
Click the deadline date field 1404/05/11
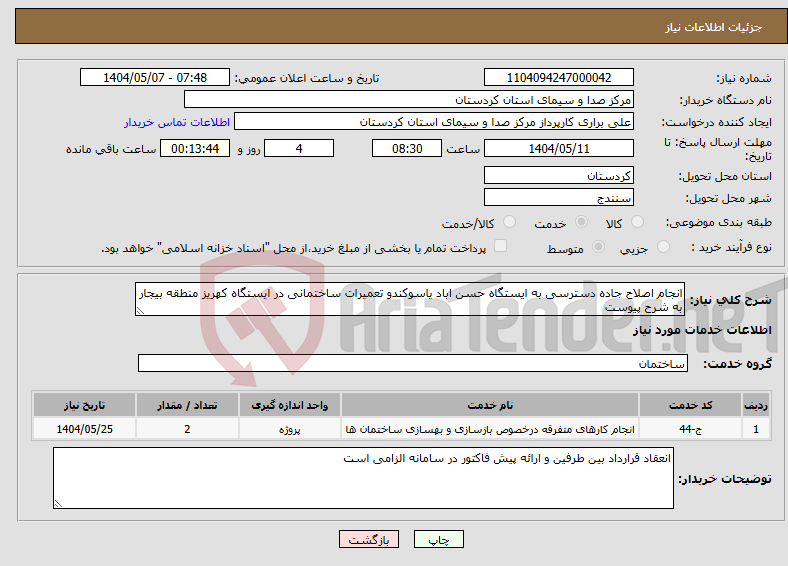(558, 148)
